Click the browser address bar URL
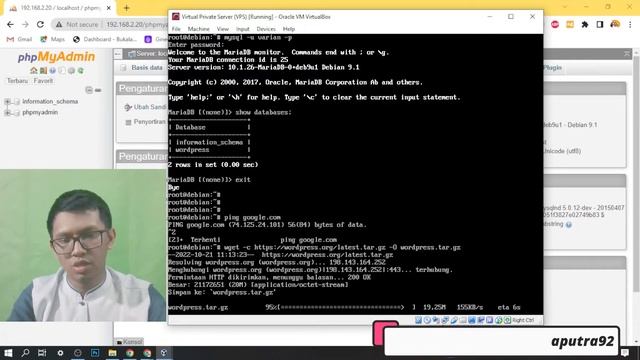640x360 pixels. pos(136,24)
